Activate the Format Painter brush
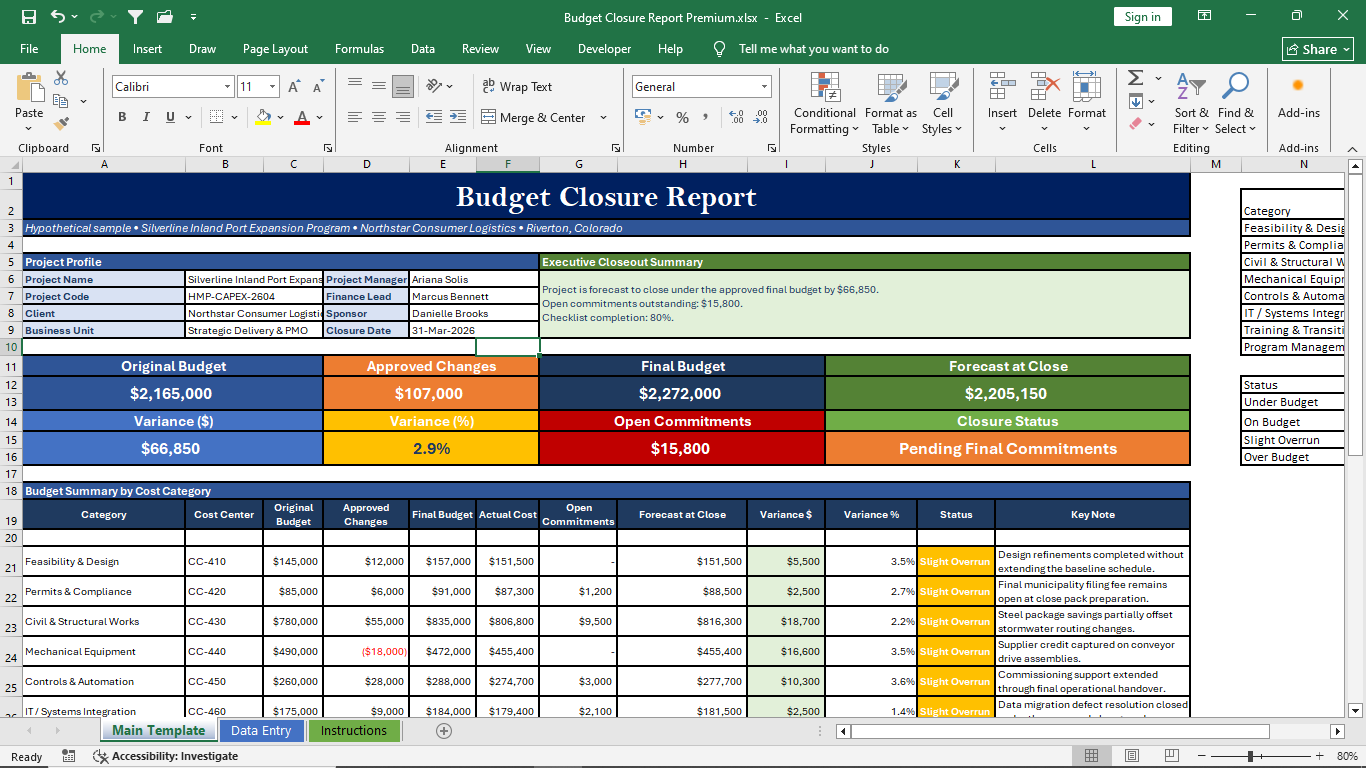Screen dimensions: 1366x770 pyautogui.click(x=61, y=123)
